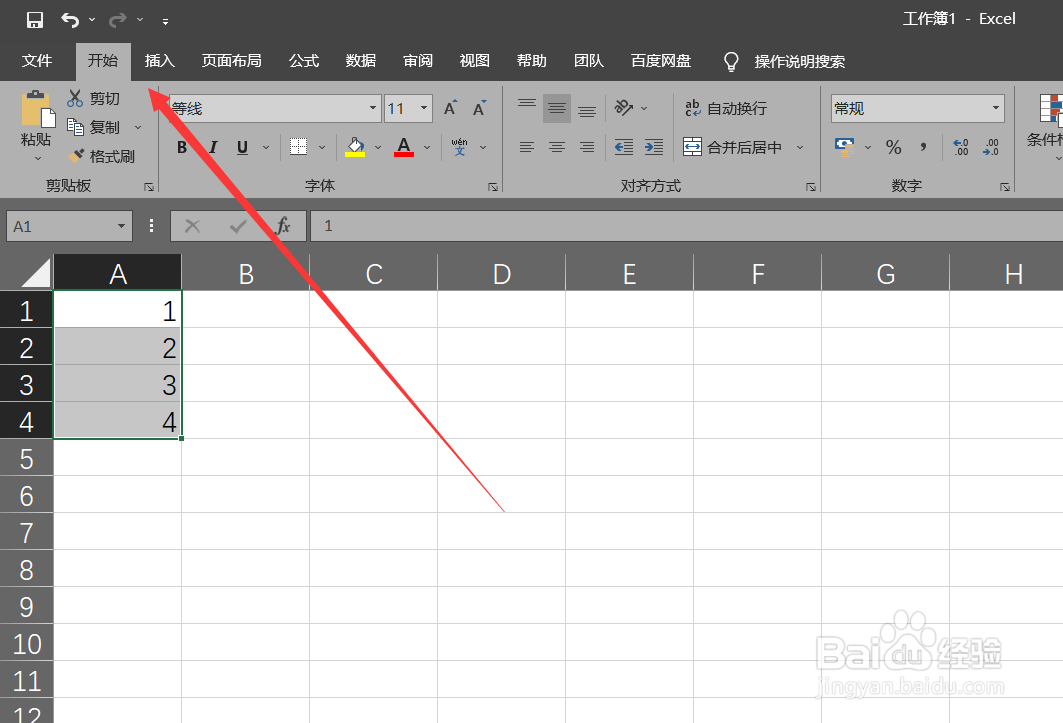Click the decrease decimal icon
The width and height of the screenshot is (1063, 723).
tap(990, 147)
